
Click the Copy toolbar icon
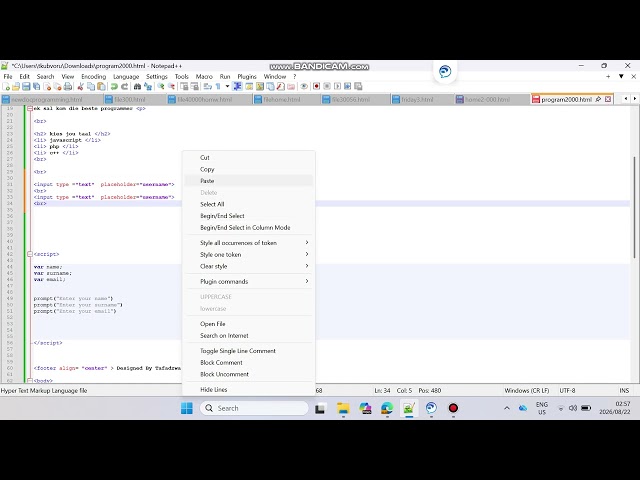click(x=91, y=87)
